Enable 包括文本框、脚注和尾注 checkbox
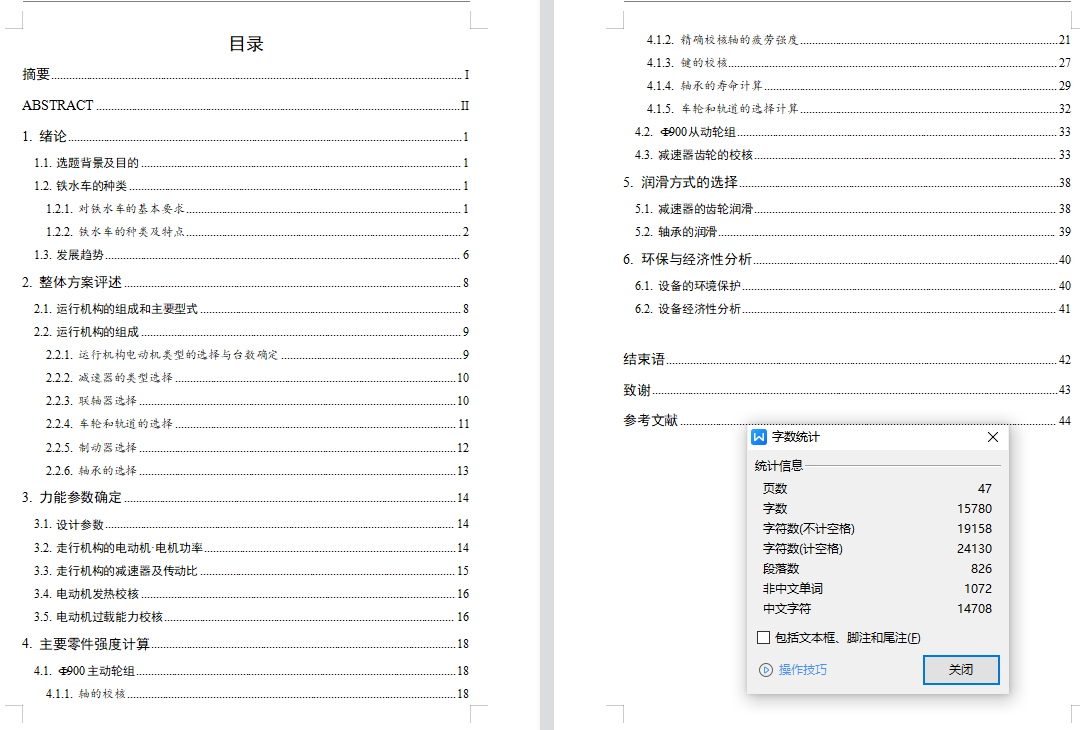The image size is (1080, 730). click(763, 638)
